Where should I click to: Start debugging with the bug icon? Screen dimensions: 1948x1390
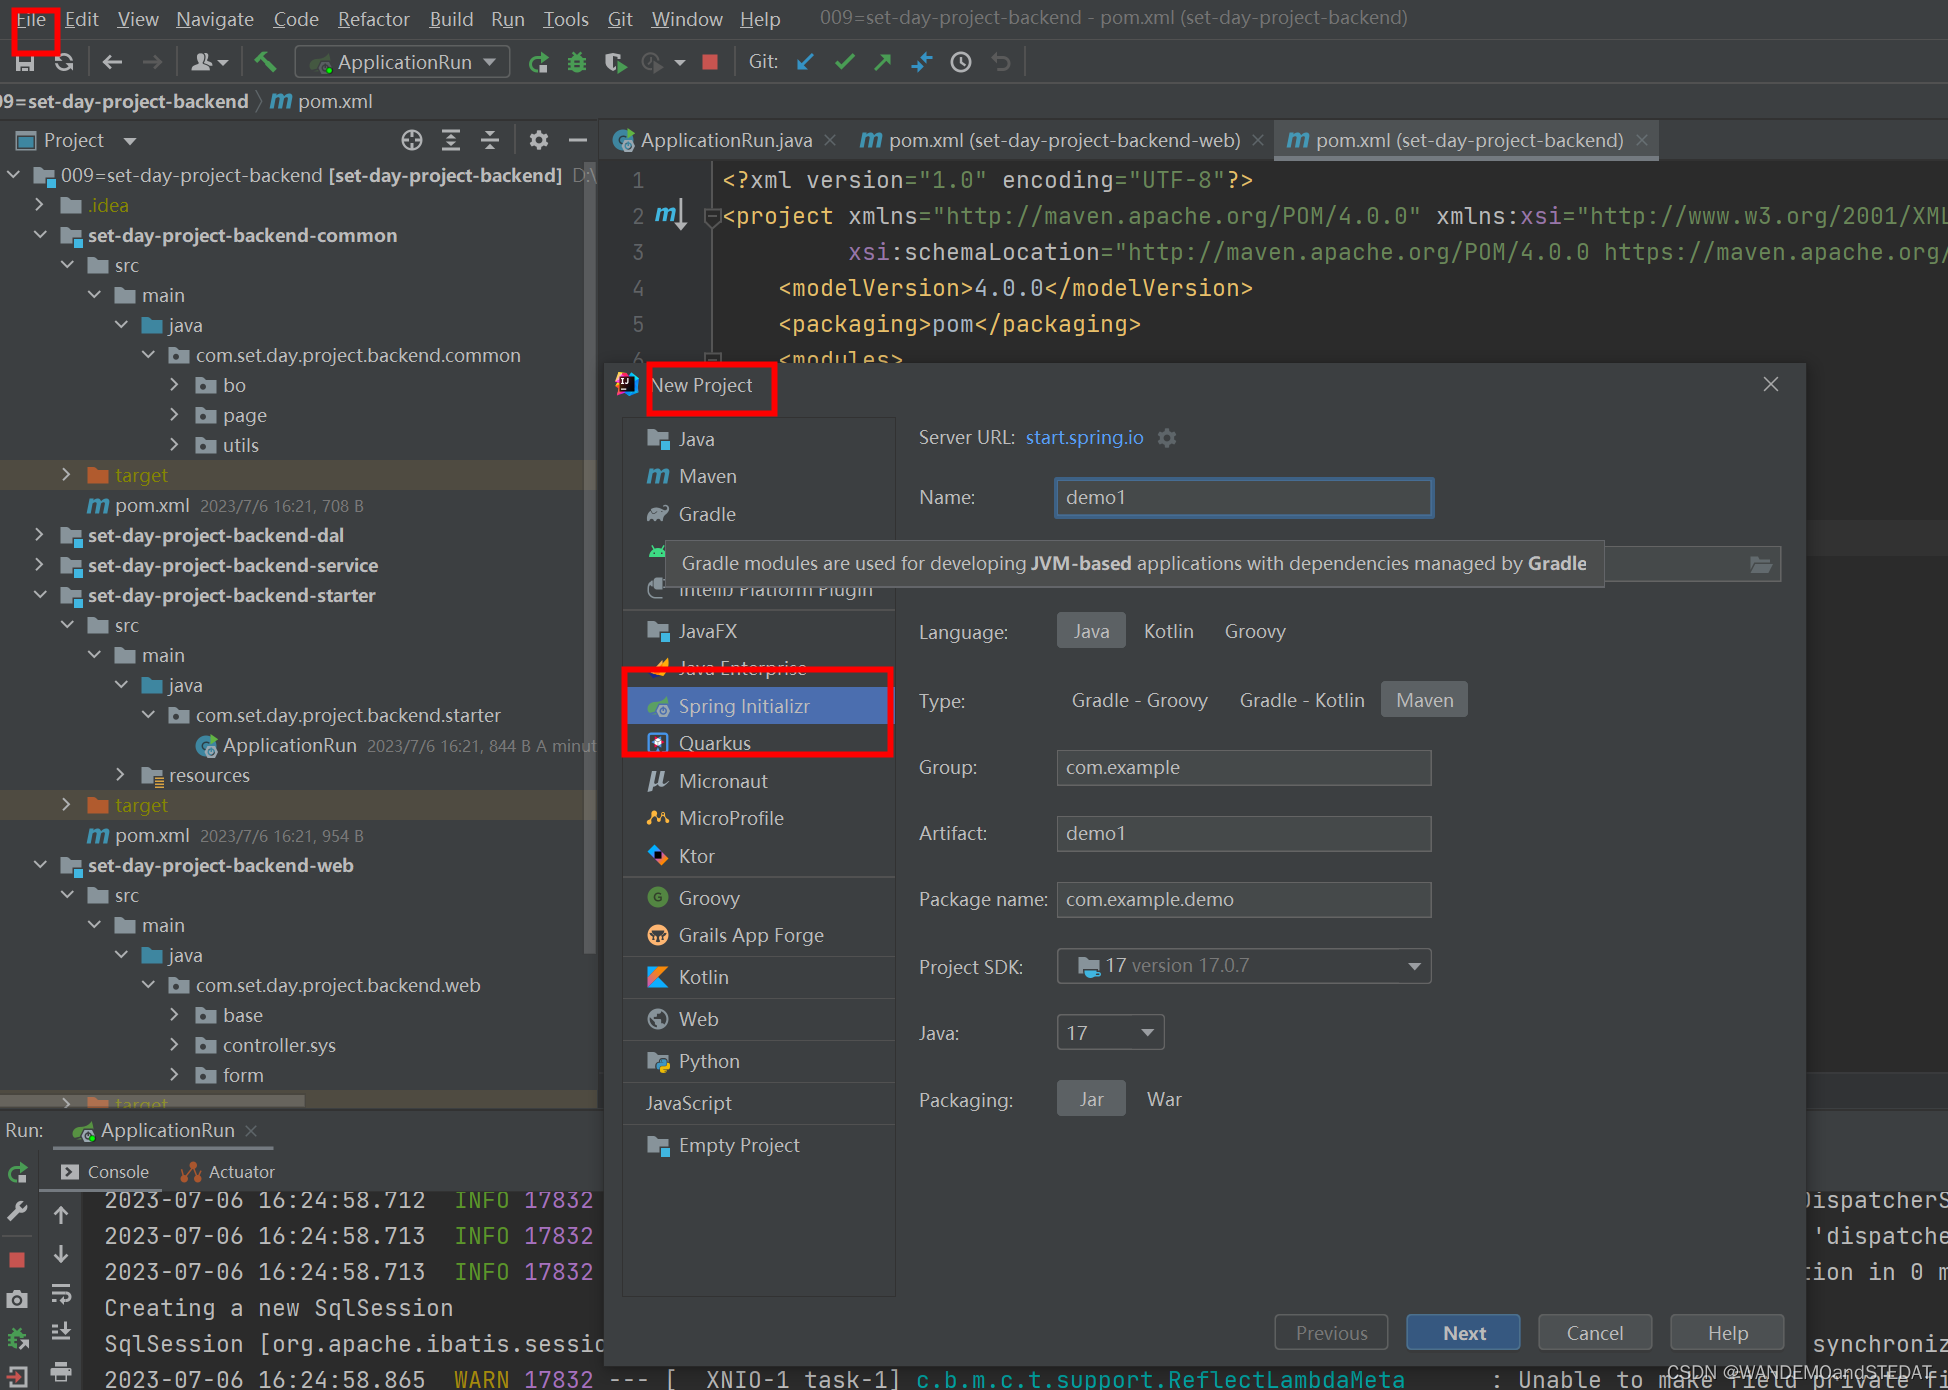click(577, 61)
